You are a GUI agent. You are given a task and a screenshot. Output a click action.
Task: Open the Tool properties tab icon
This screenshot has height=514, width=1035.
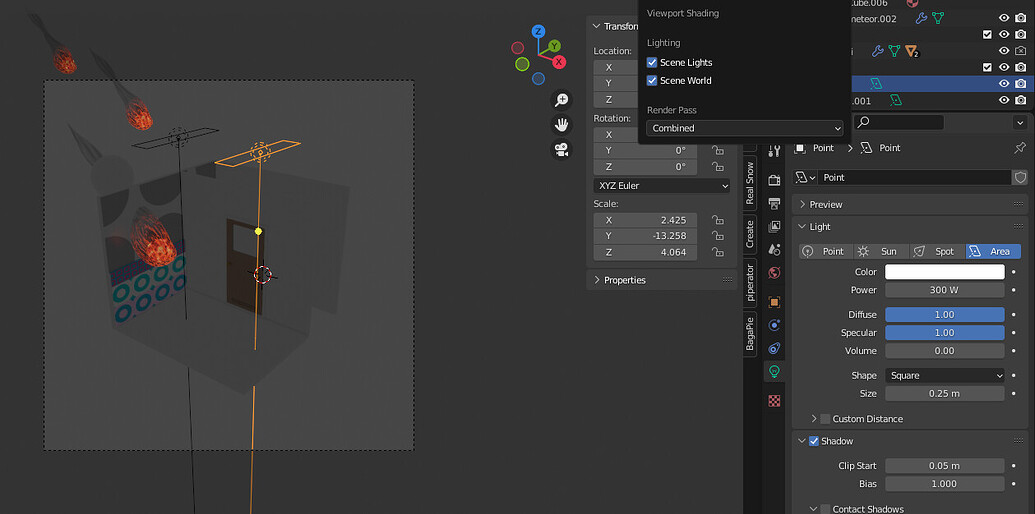coord(774,152)
